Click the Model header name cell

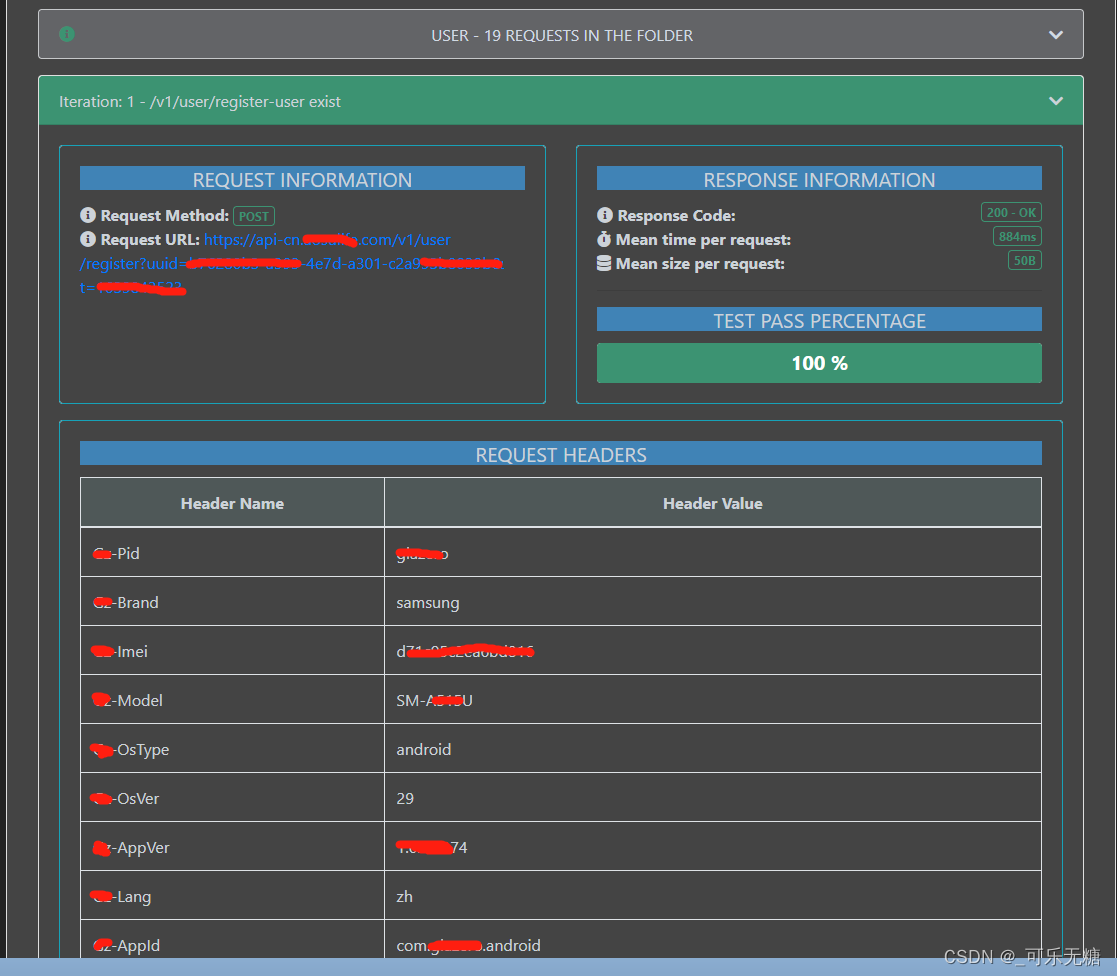click(x=232, y=700)
